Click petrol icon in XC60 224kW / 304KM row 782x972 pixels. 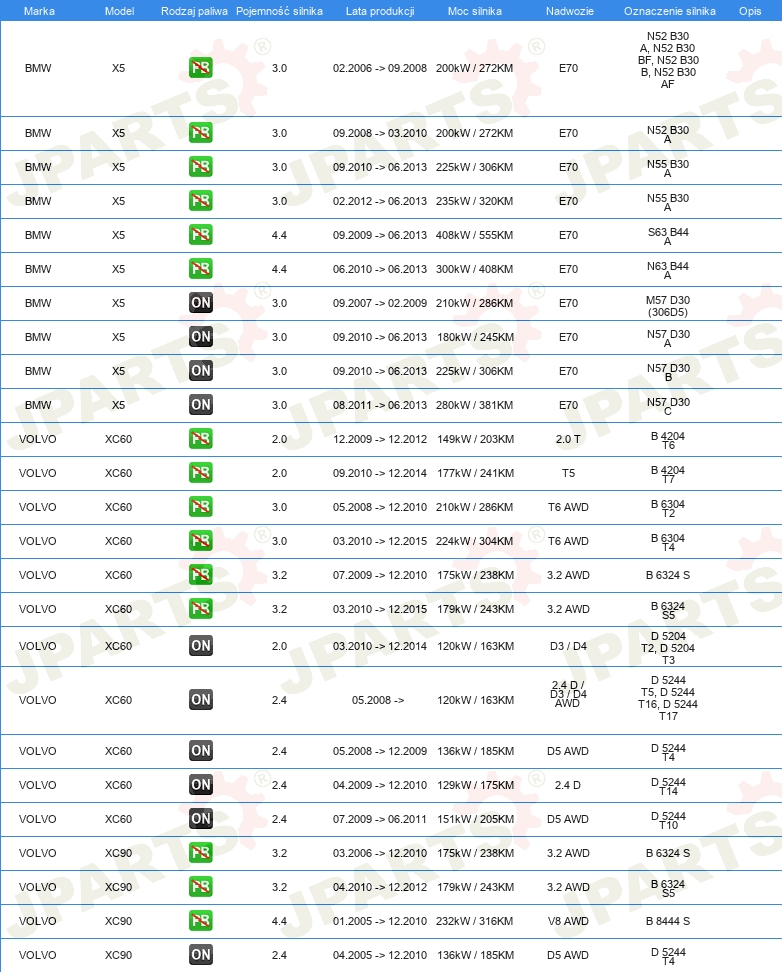tap(200, 541)
